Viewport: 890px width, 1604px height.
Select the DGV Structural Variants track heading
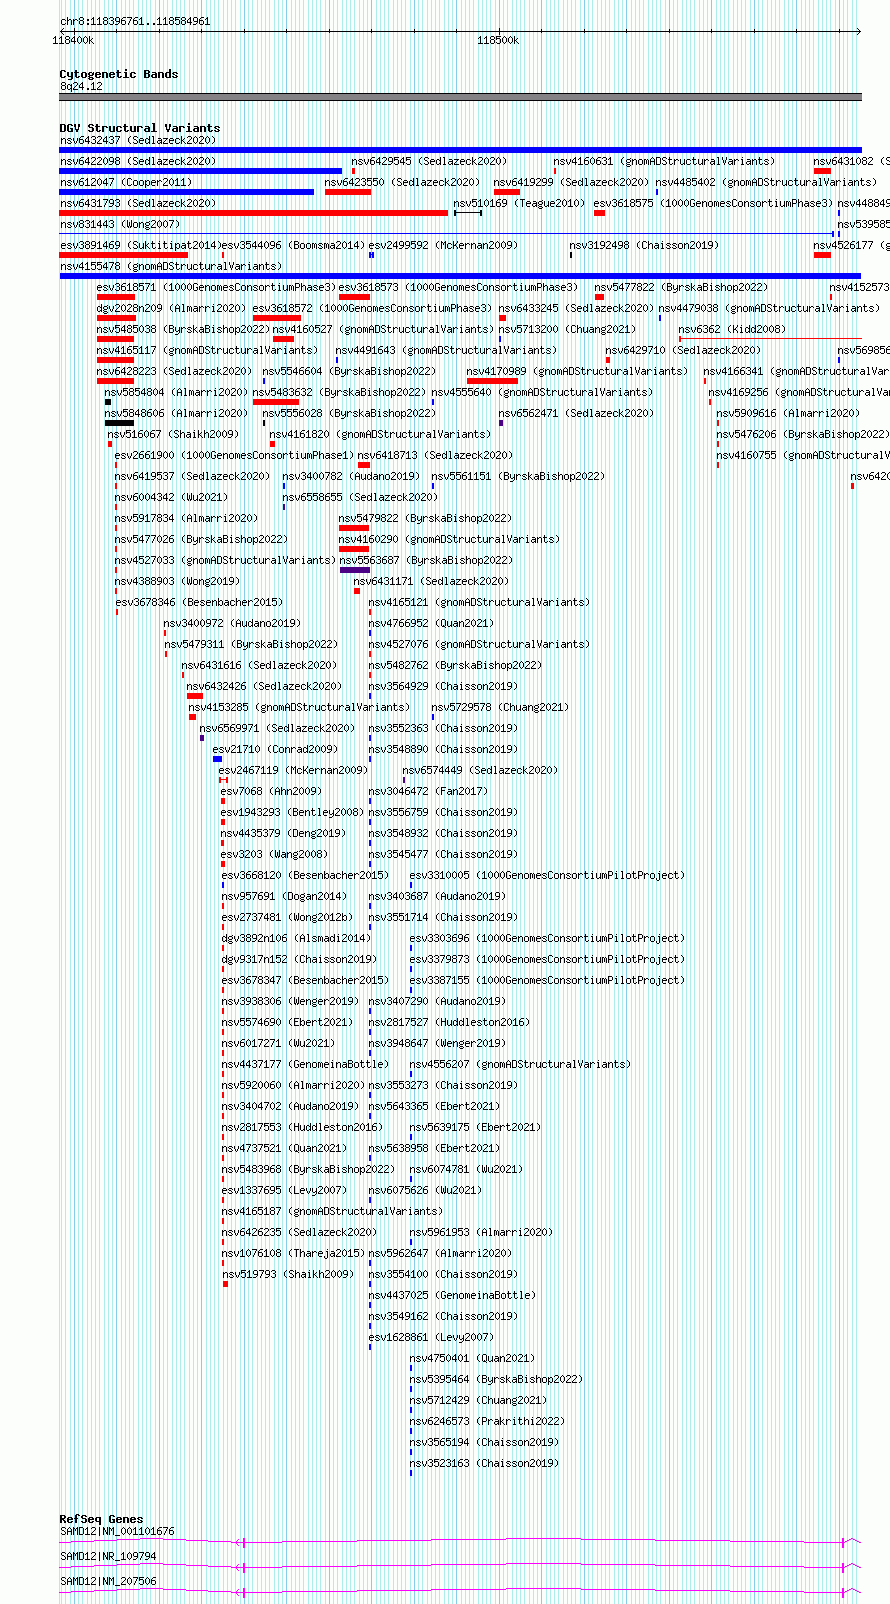(139, 128)
